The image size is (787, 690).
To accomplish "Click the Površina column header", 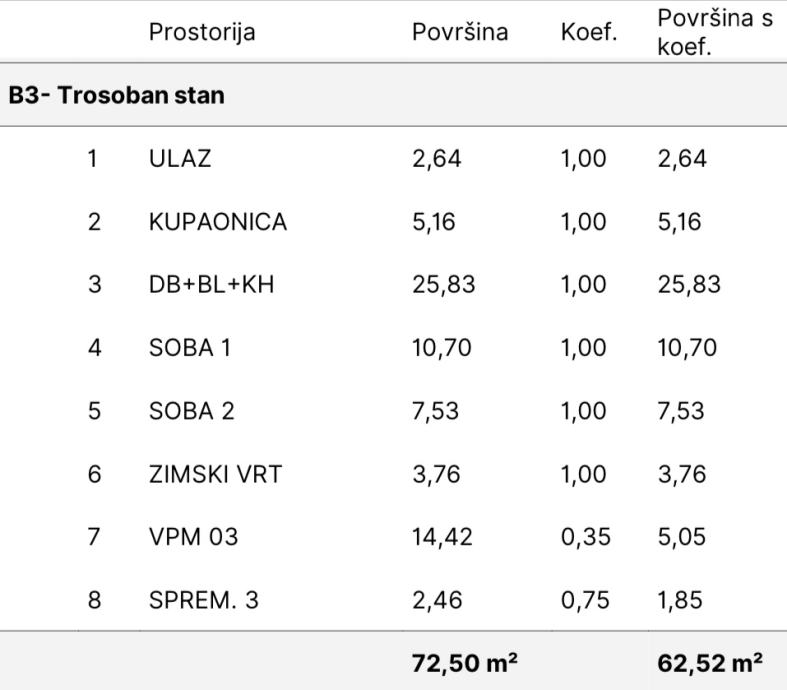I will click(x=460, y=32).
